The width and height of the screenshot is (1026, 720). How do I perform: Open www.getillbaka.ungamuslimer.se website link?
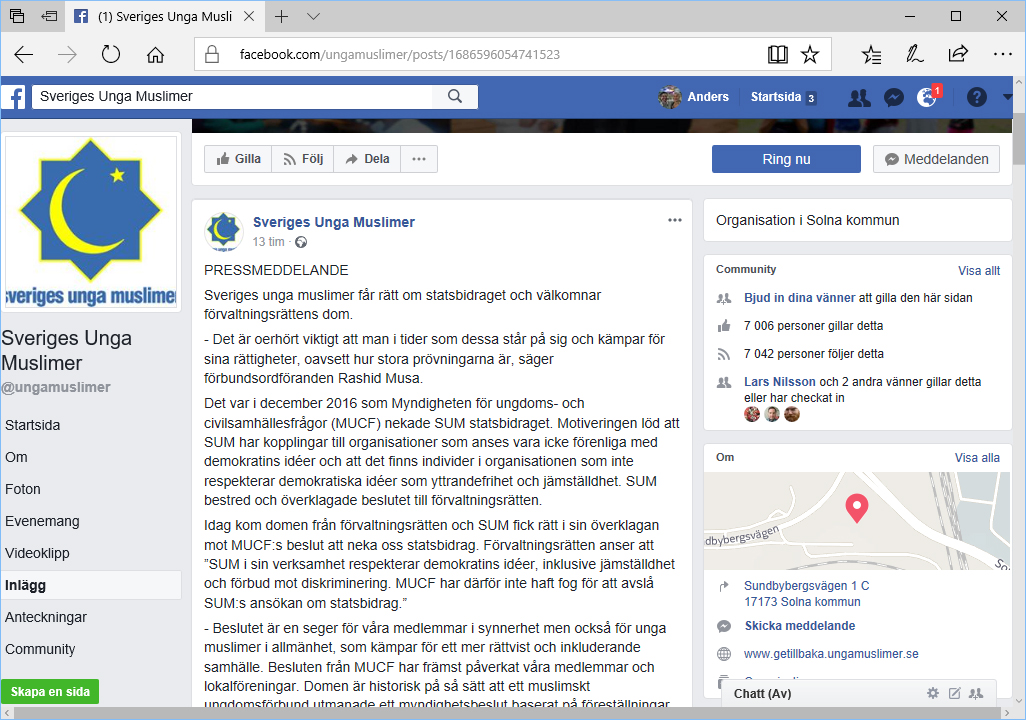pos(831,654)
